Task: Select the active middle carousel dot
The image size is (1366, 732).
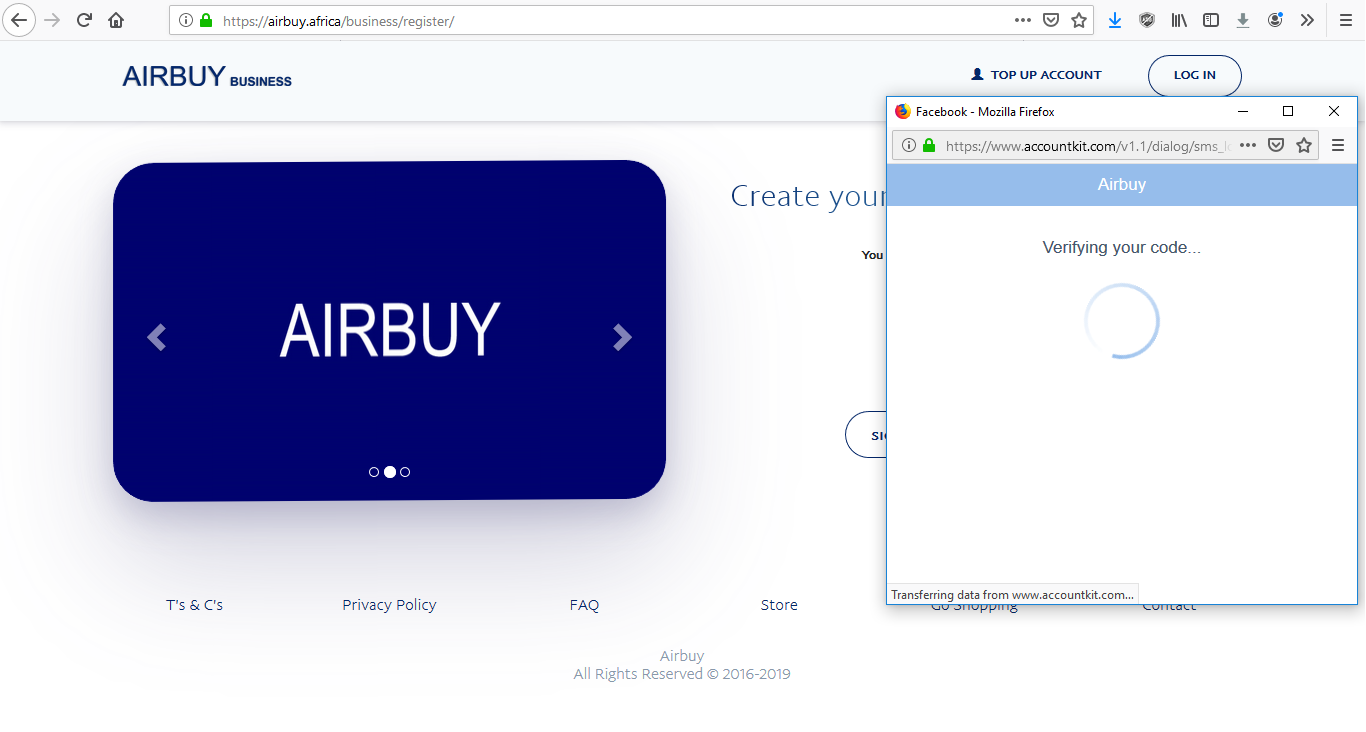Action: tap(390, 472)
